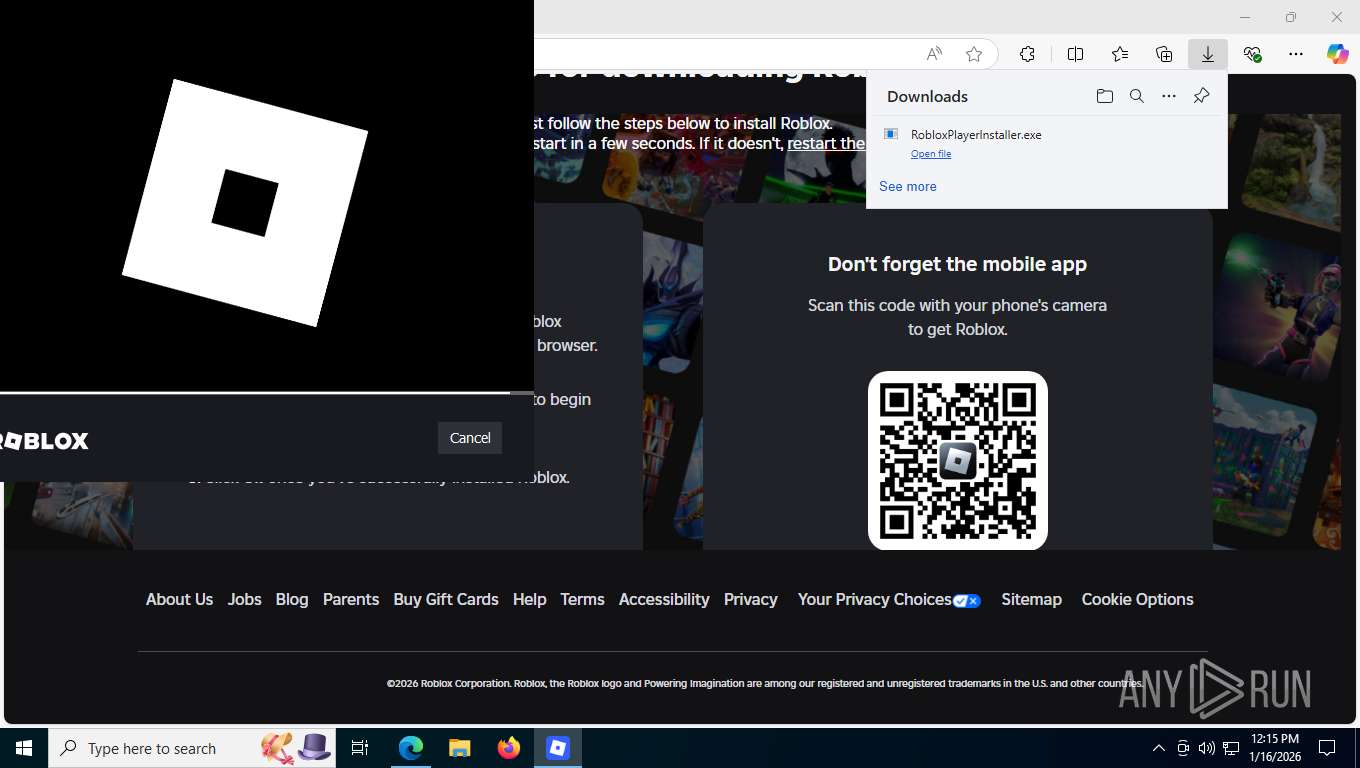Open the About Us footer link
This screenshot has width=1360, height=768.
tap(179, 600)
